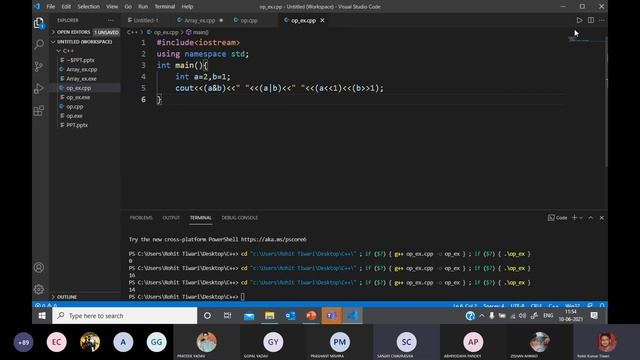Screen dimensions: 640x360
Task: Click the main() breadcrumb segment
Action: [x=197, y=32]
